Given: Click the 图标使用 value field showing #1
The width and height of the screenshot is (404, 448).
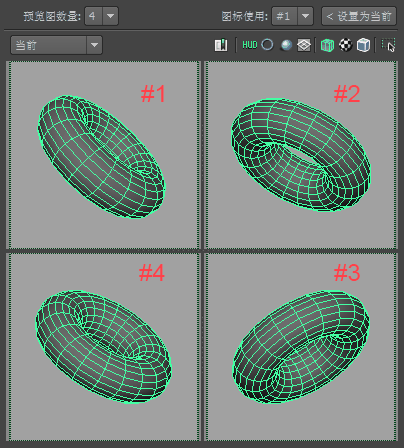Looking at the screenshot, I should point(285,16).
